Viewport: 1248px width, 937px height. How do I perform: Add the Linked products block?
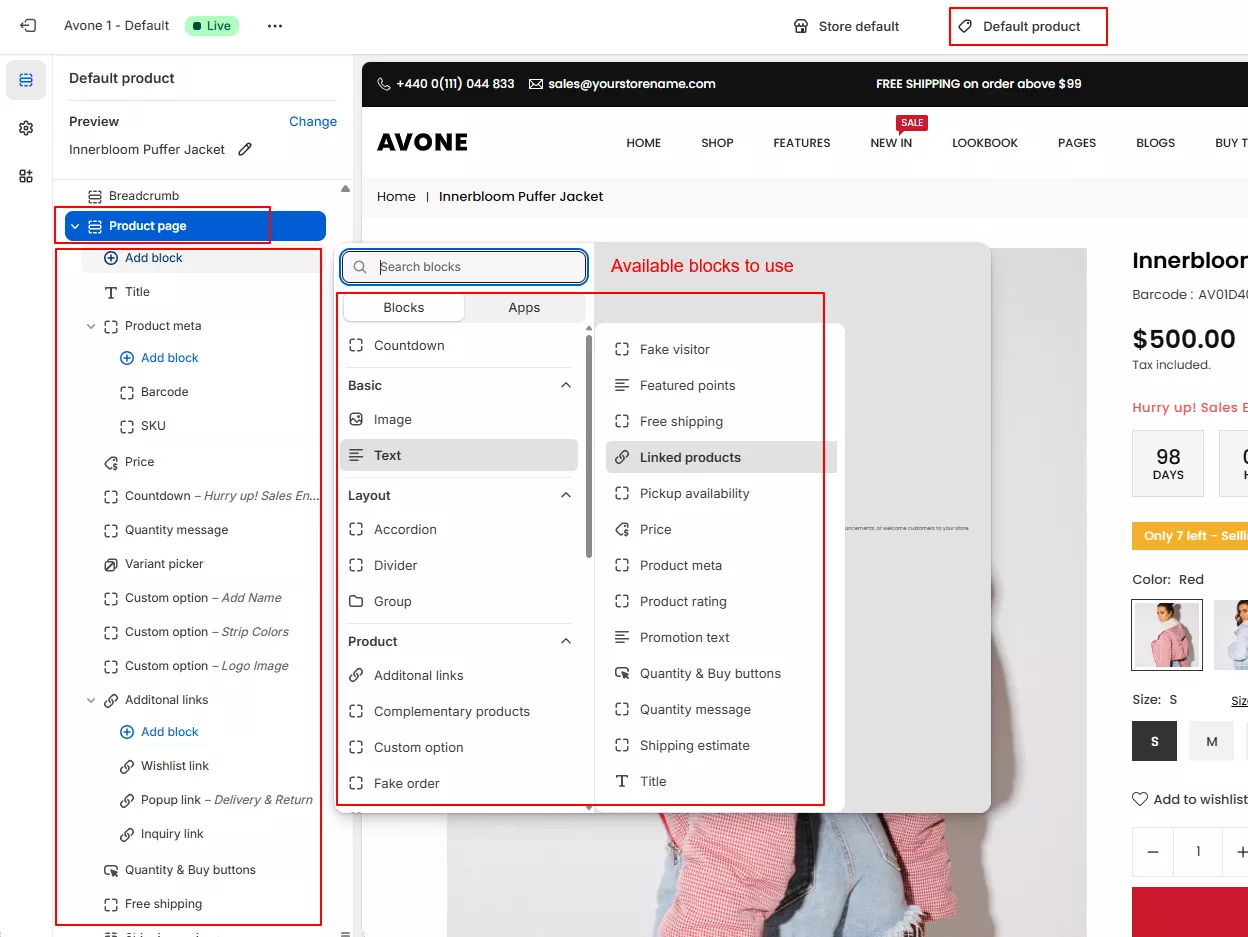pyautogui.click(x=690, y=457)
